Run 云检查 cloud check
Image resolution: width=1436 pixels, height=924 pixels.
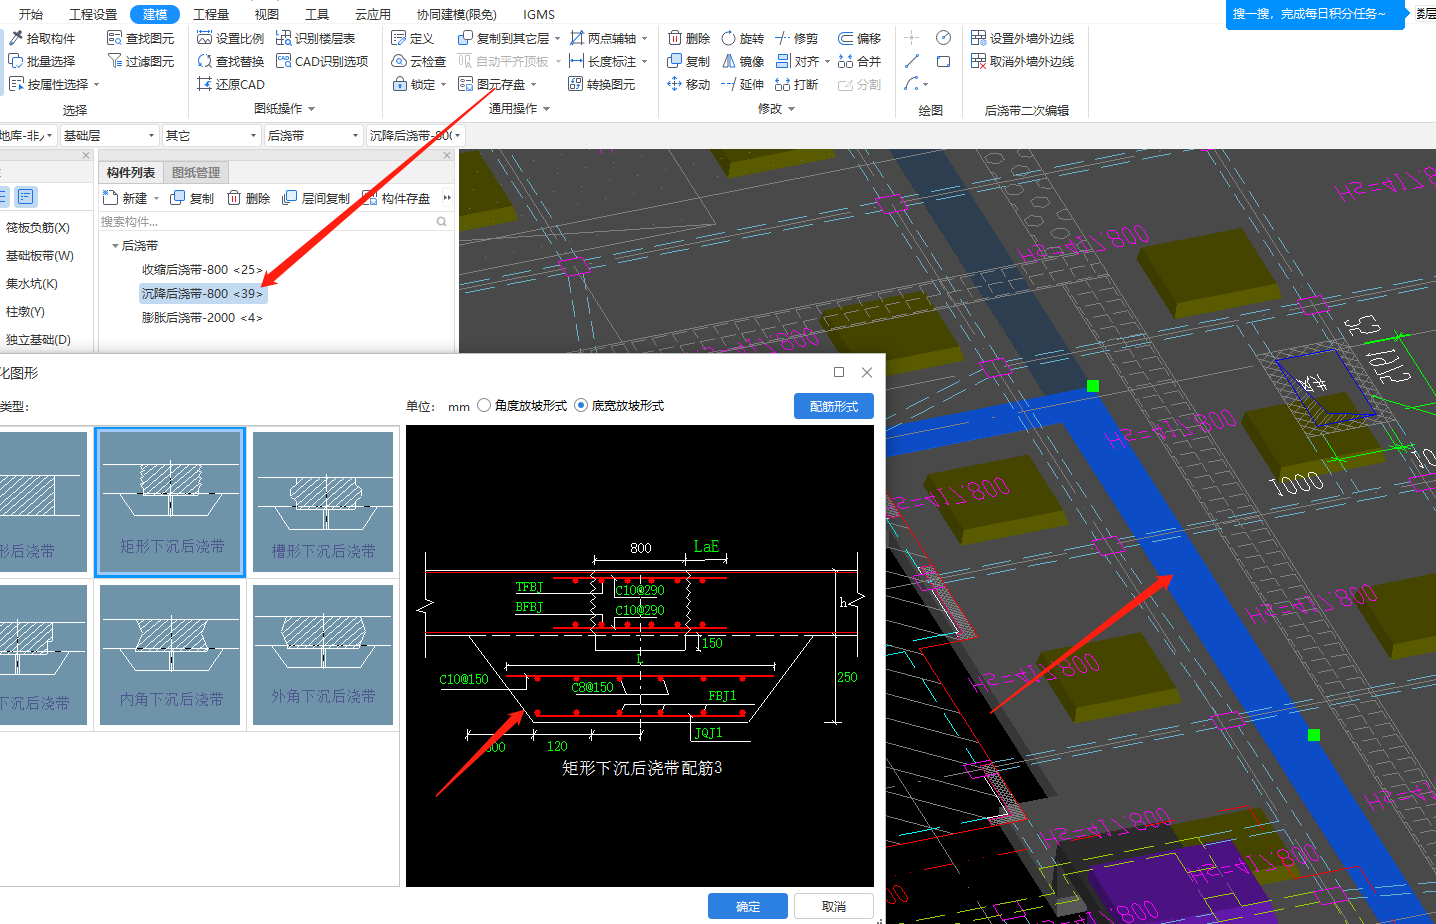pyautogui.click(x=418, y=61)
